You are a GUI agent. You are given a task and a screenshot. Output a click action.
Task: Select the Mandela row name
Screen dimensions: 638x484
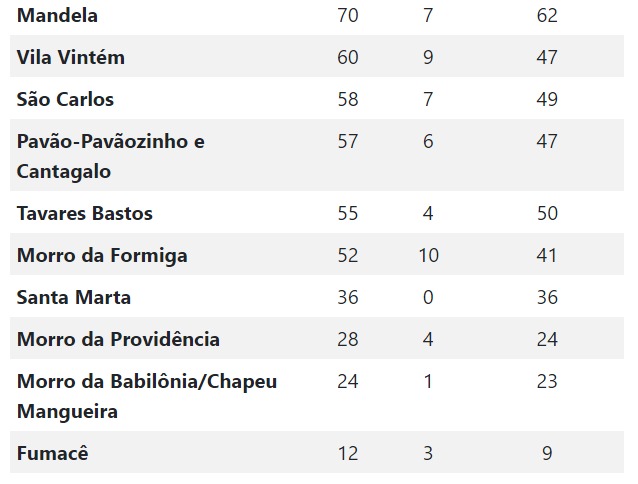click(x=57, y=15)
